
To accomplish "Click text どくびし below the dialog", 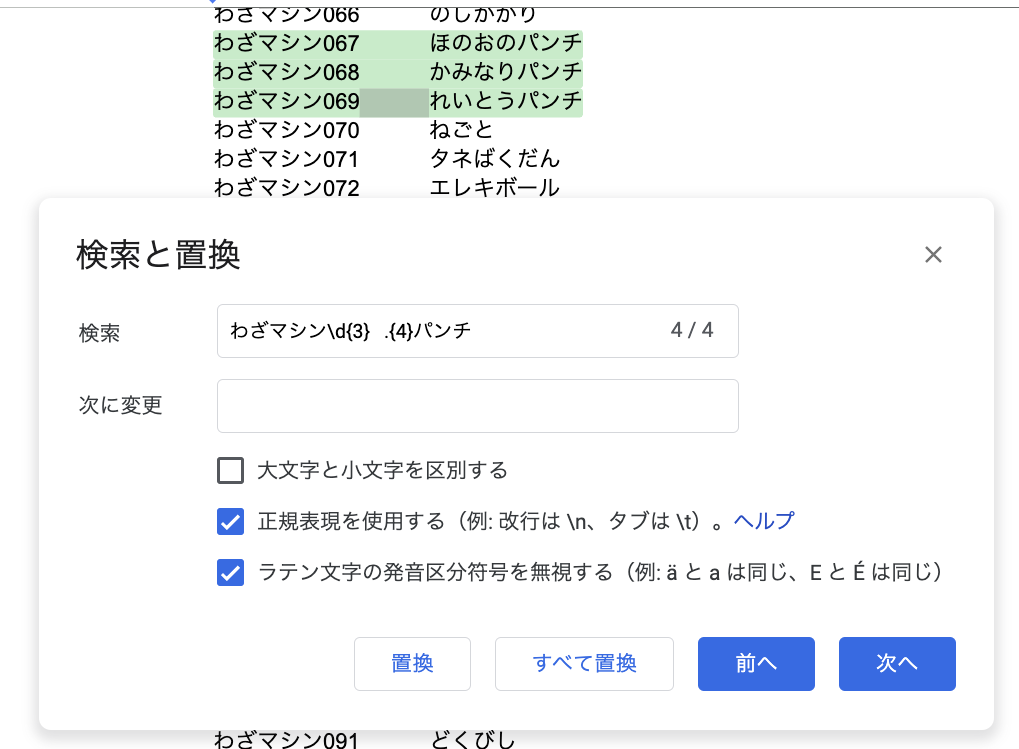I will click(x=473, y=739).
